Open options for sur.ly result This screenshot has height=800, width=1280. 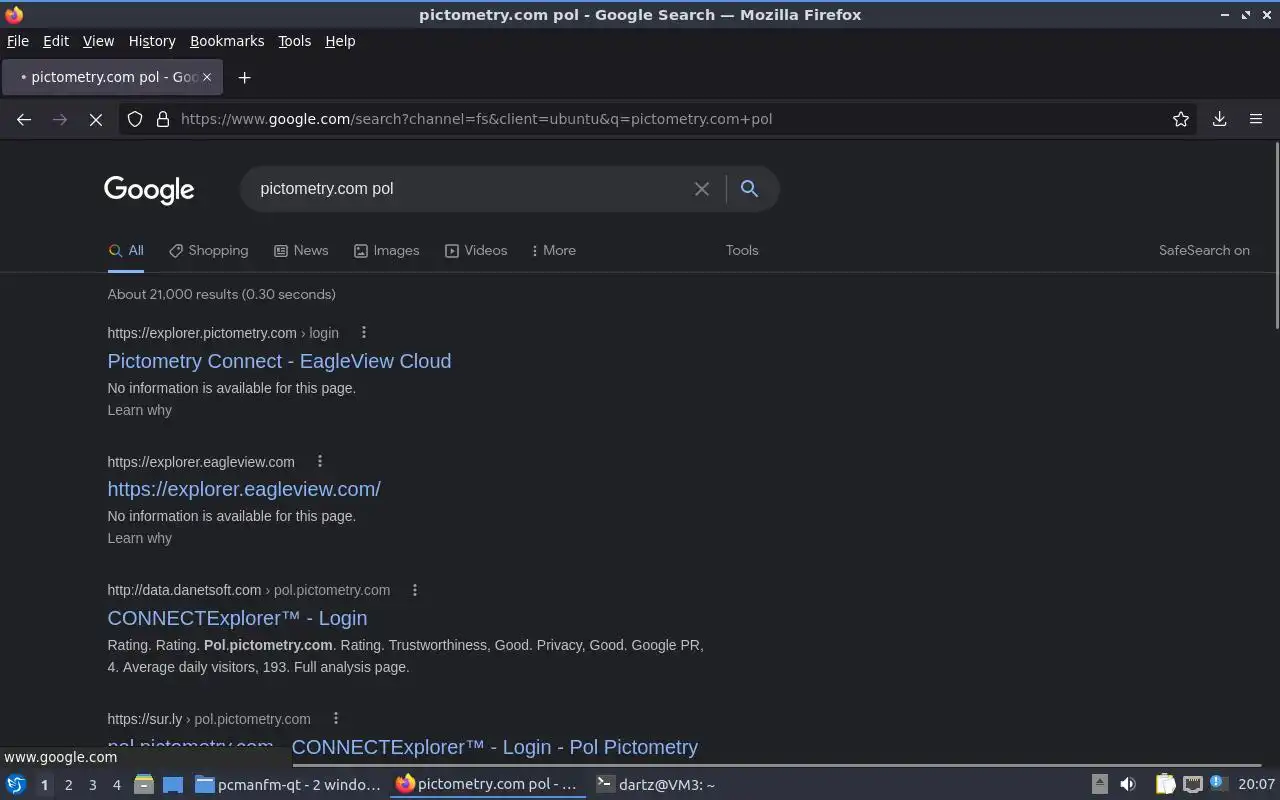(x=335, y=718)
